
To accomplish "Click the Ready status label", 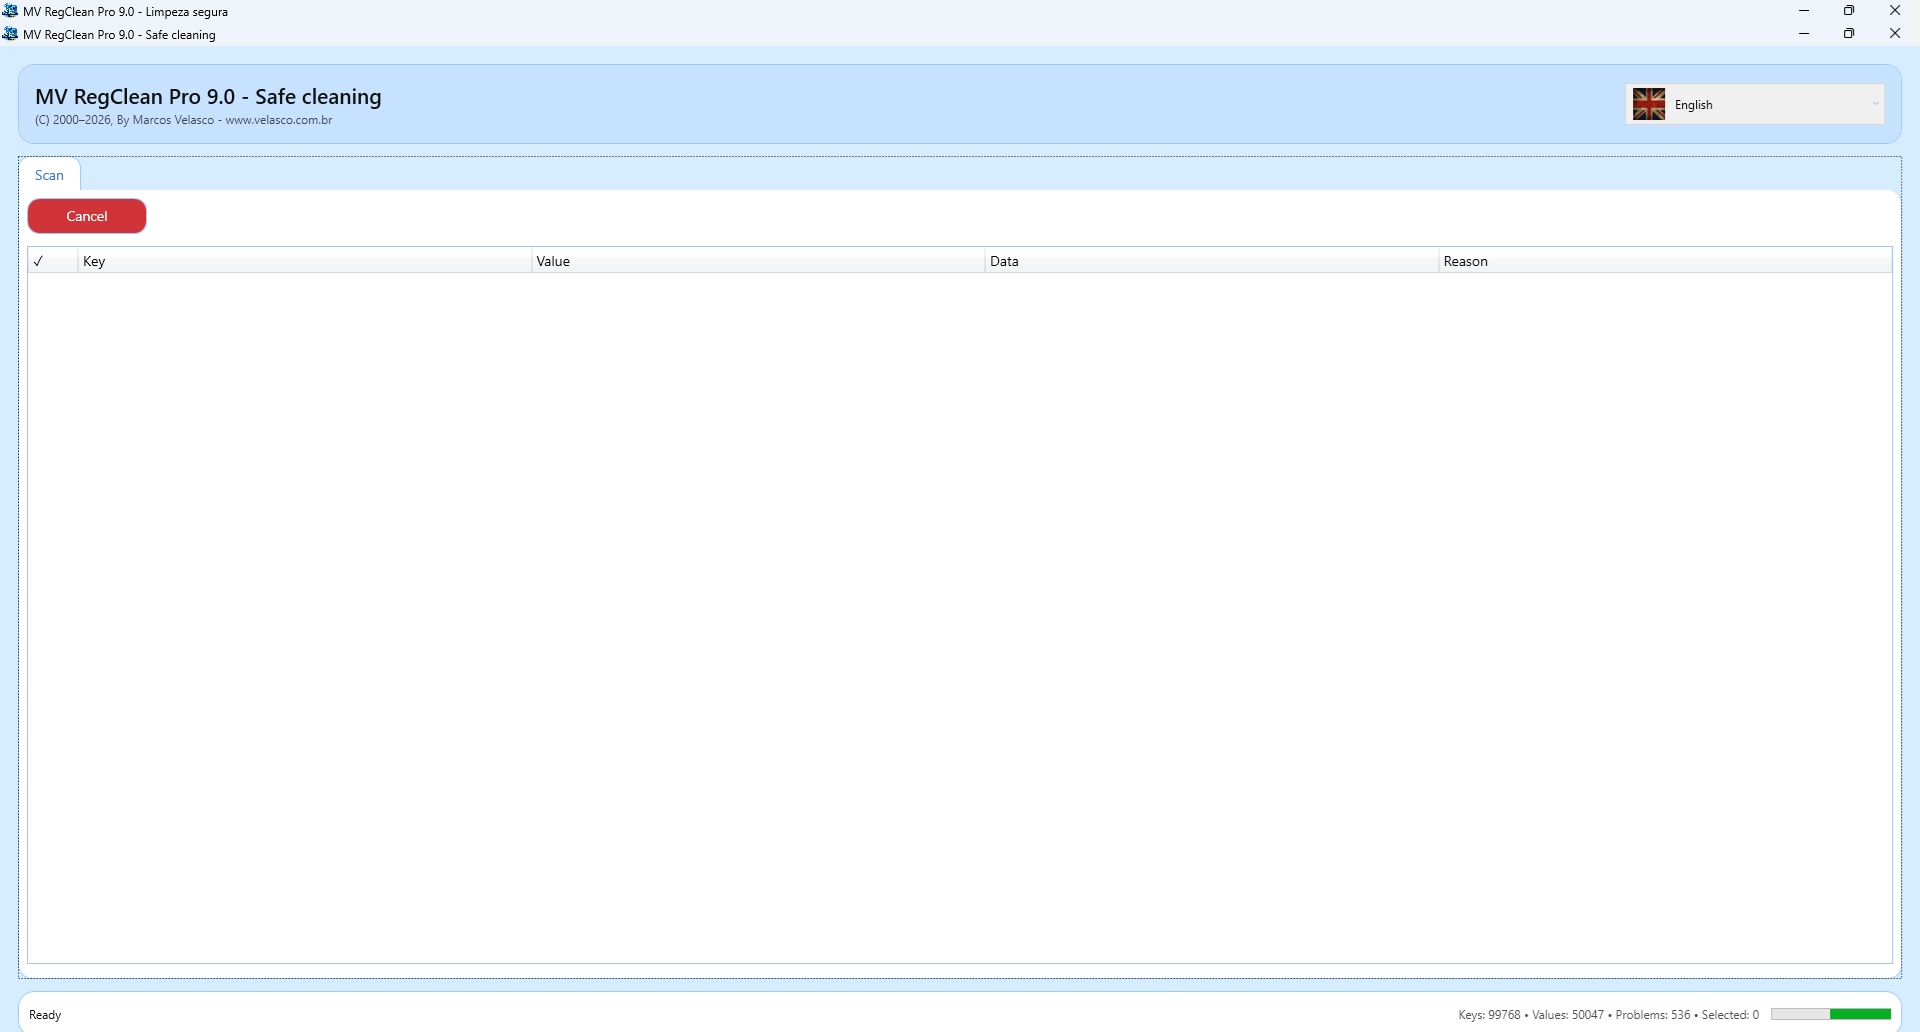I will (x=45, y=1014).
